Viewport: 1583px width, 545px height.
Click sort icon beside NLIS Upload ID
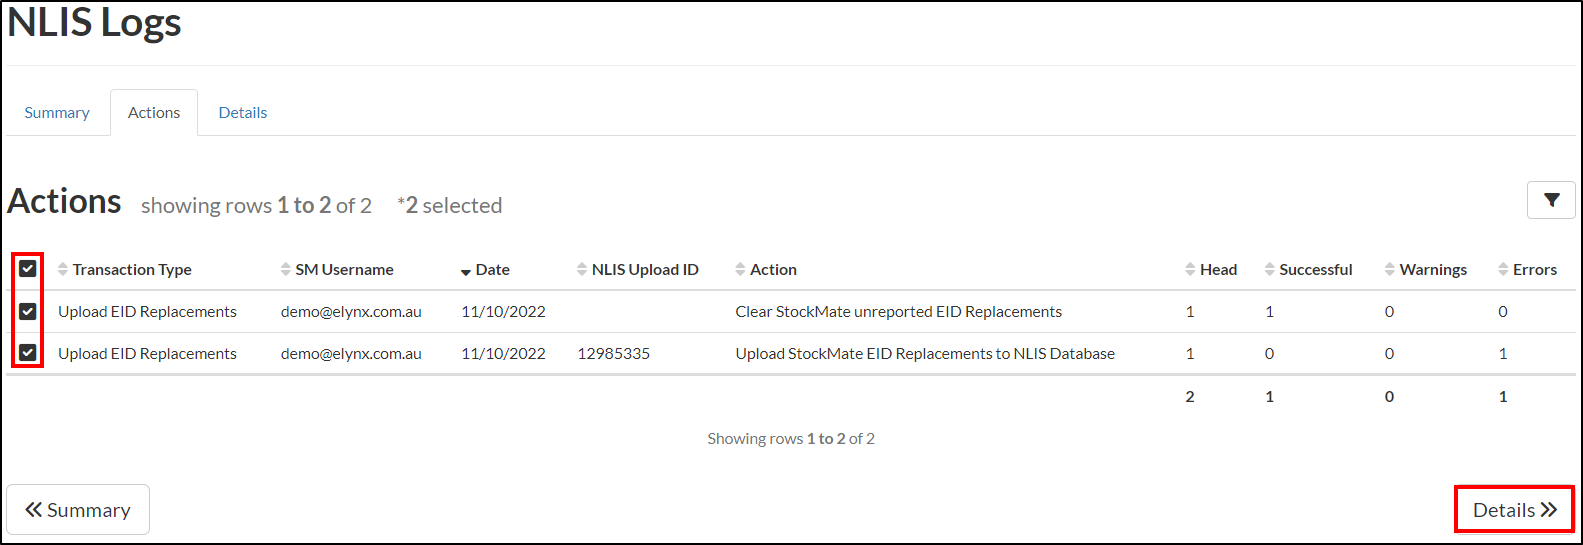tap(582, 270)
